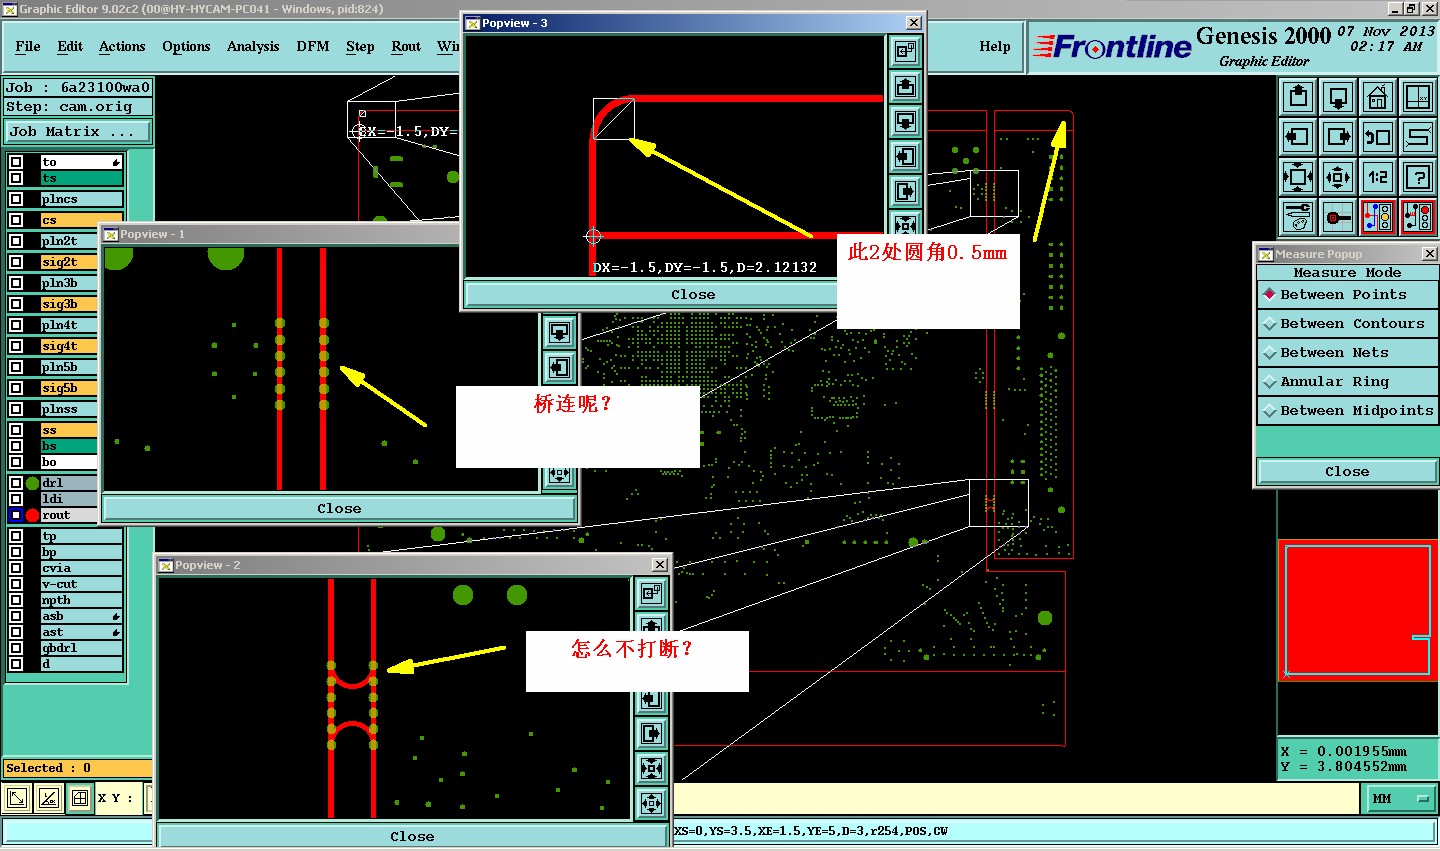Open the Analysis menu

253,47
